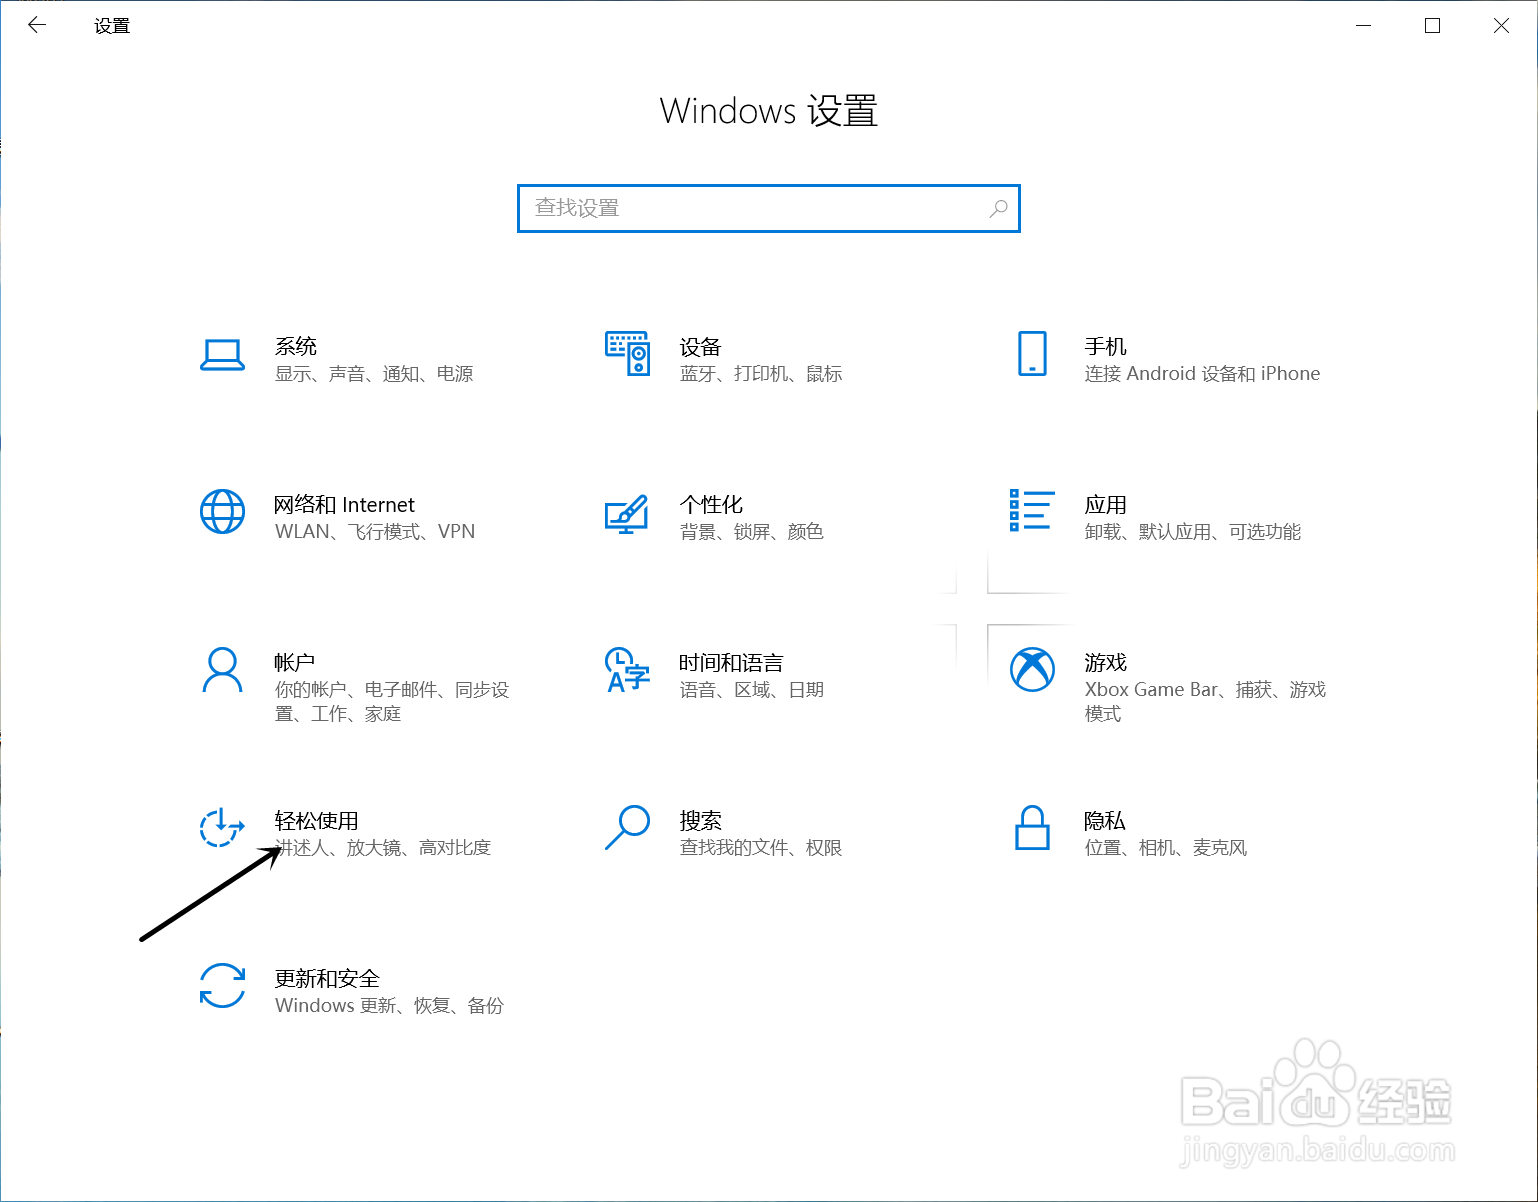Select the 时间和语言 clock-and-letter icon
The width and height of the screenshot is (1538, 1202).
pos(628,670)
